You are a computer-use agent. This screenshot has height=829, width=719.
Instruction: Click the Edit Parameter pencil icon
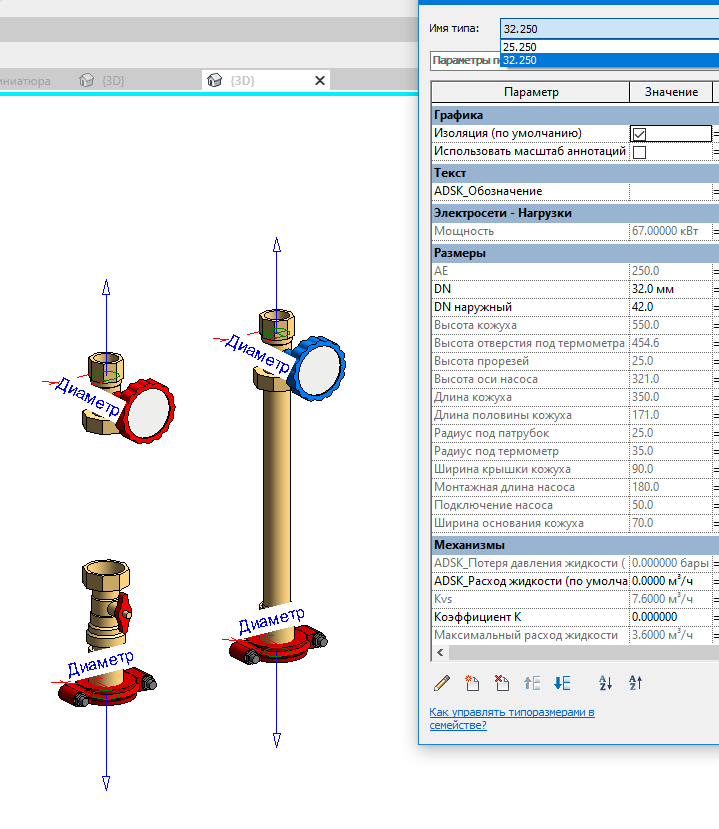click(x=442, y=683)
